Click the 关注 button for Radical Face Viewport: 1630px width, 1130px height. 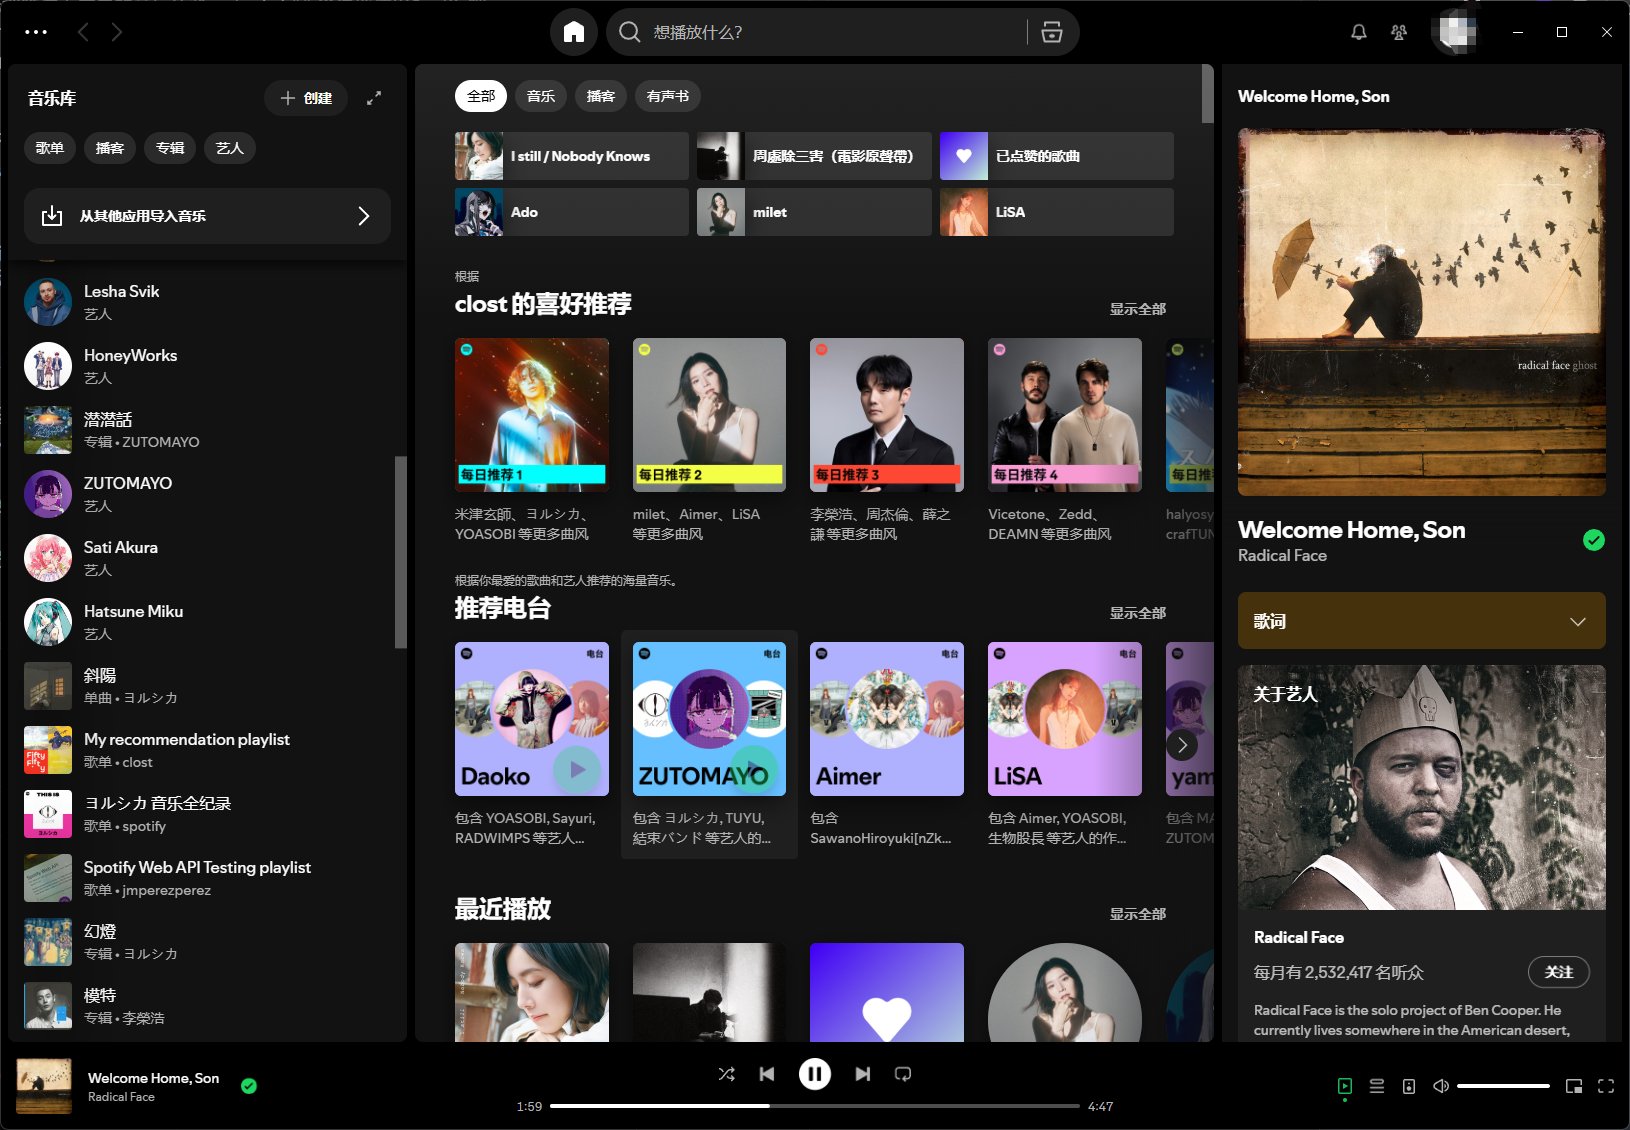pyautogui.click(x=1558, y=972)
